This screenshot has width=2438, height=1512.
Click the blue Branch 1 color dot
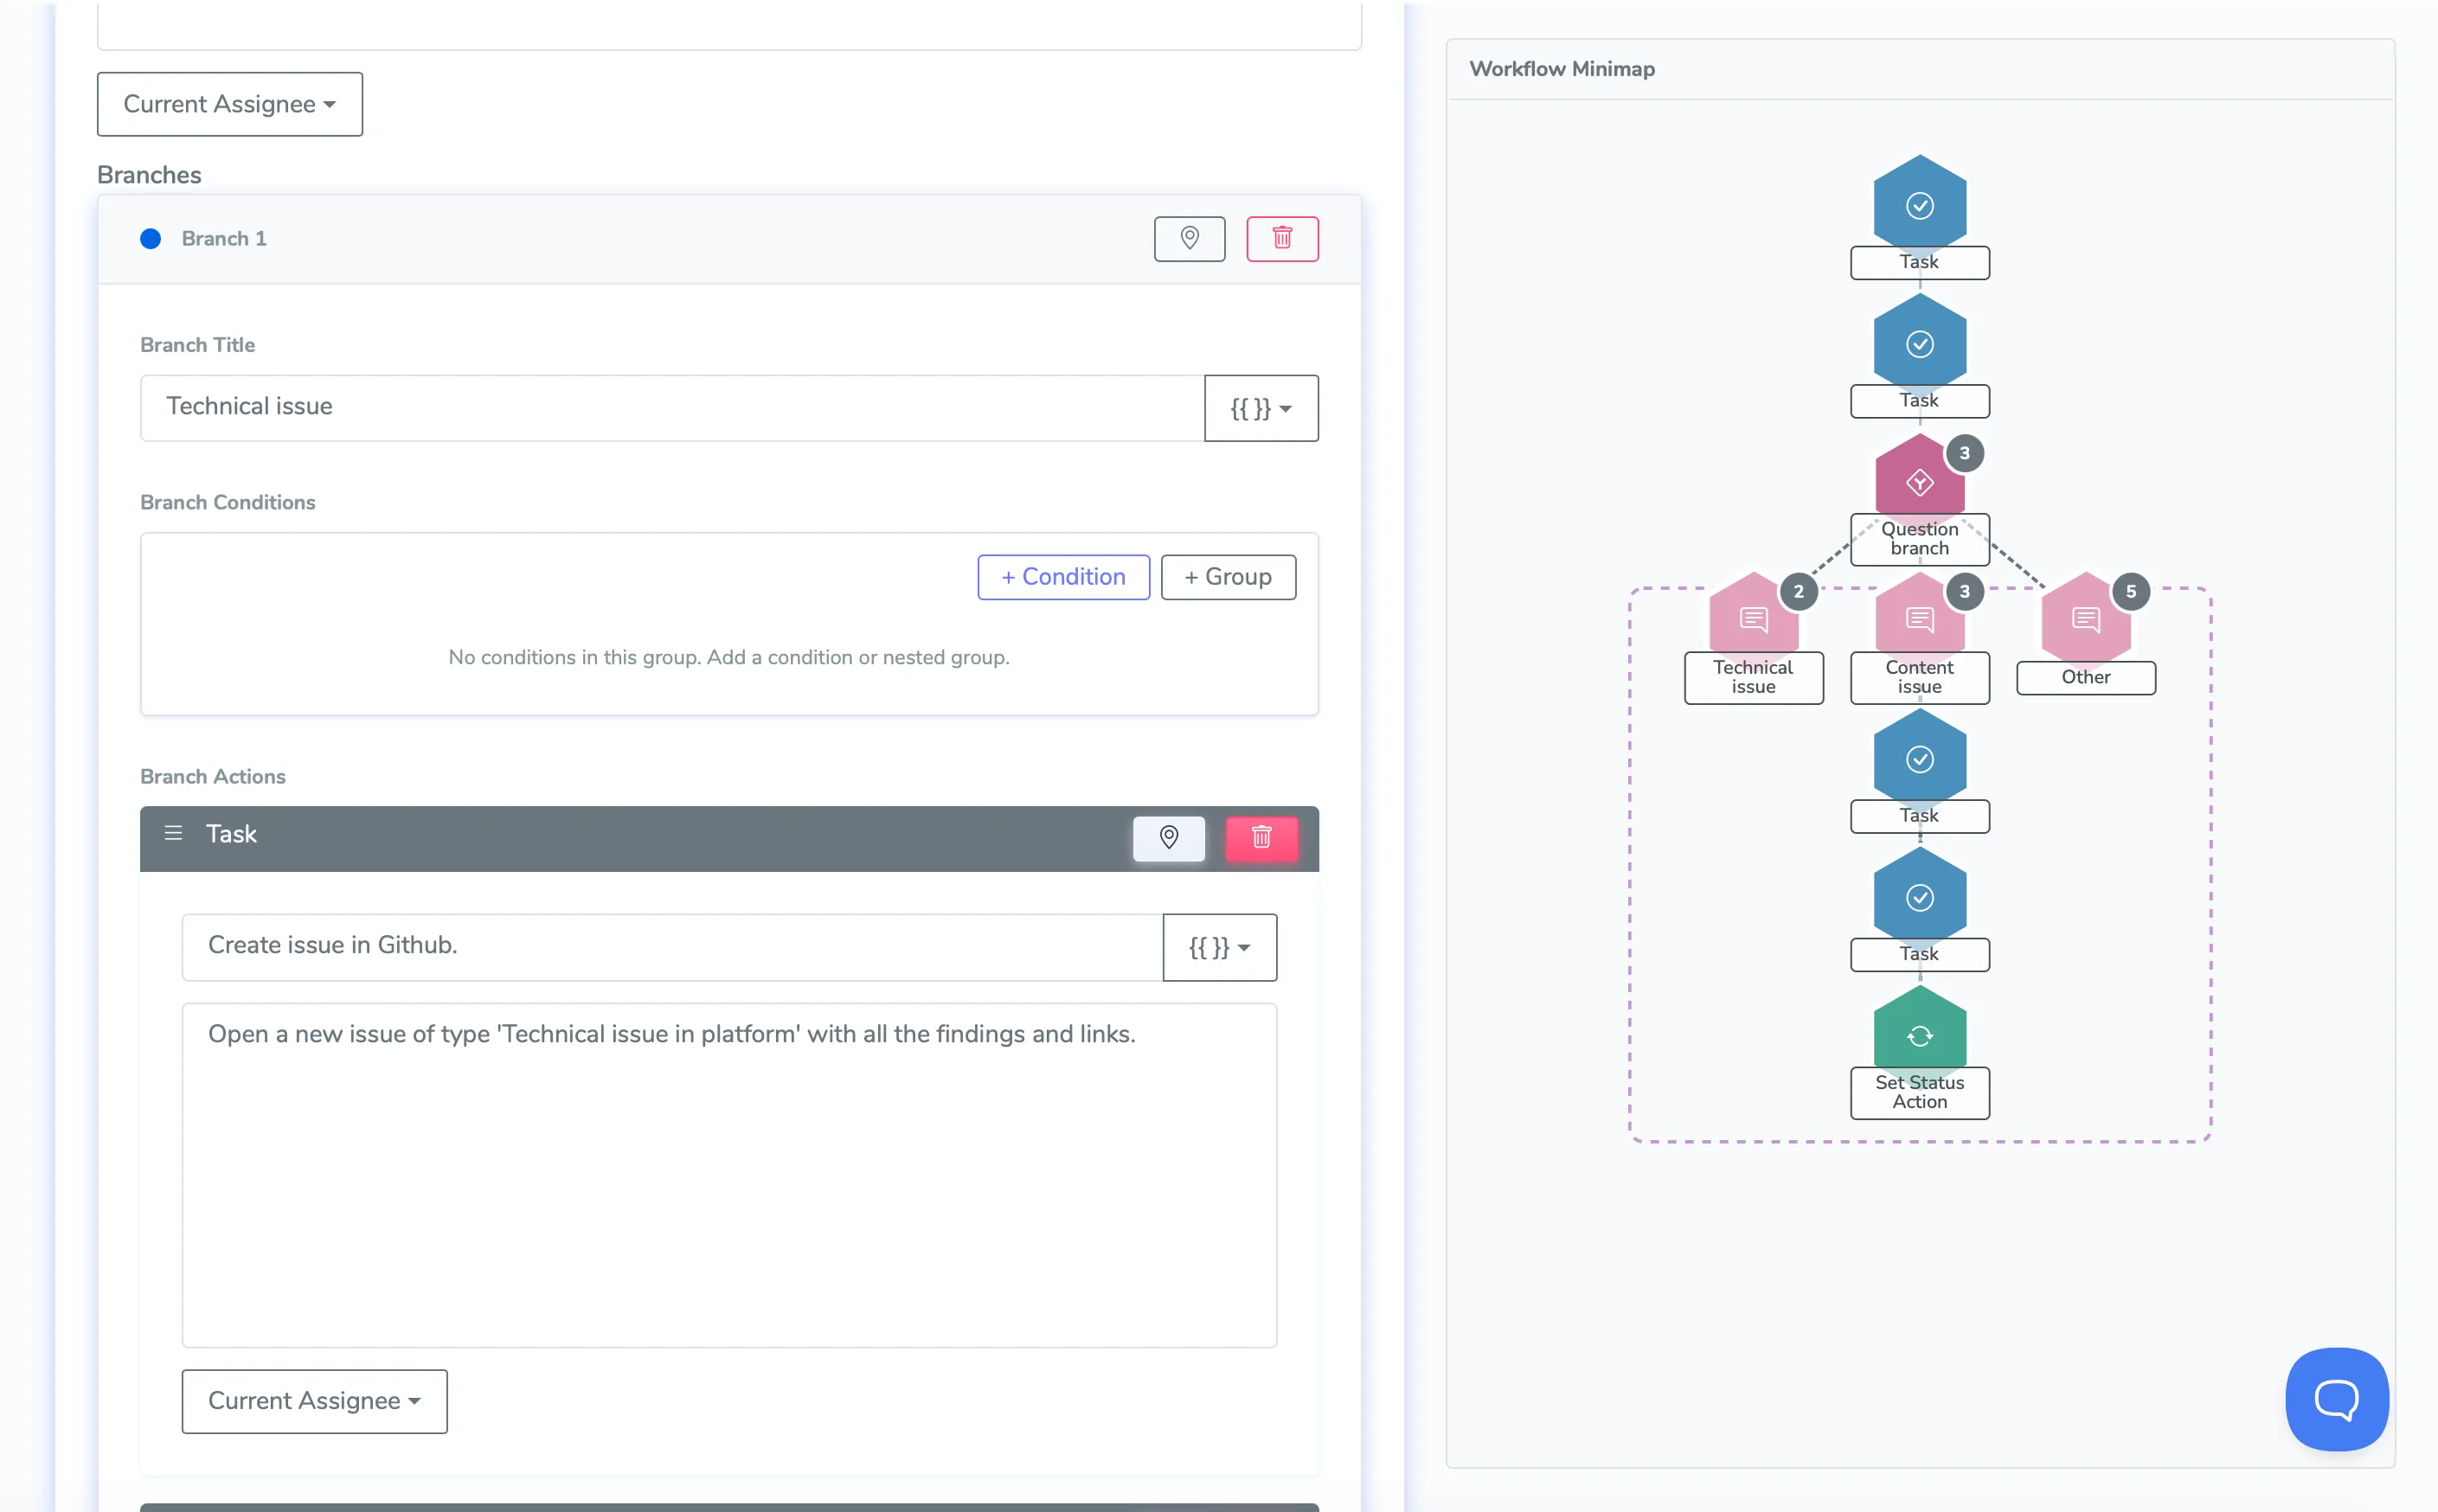coord(150,238)
